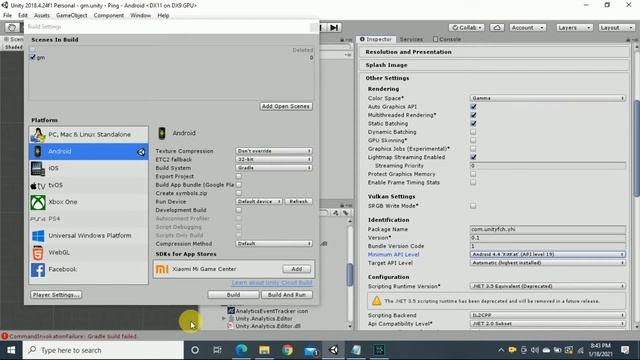640x360 pixels.
Task: Click Add Open Scenes button
Action: coord(286,106)
